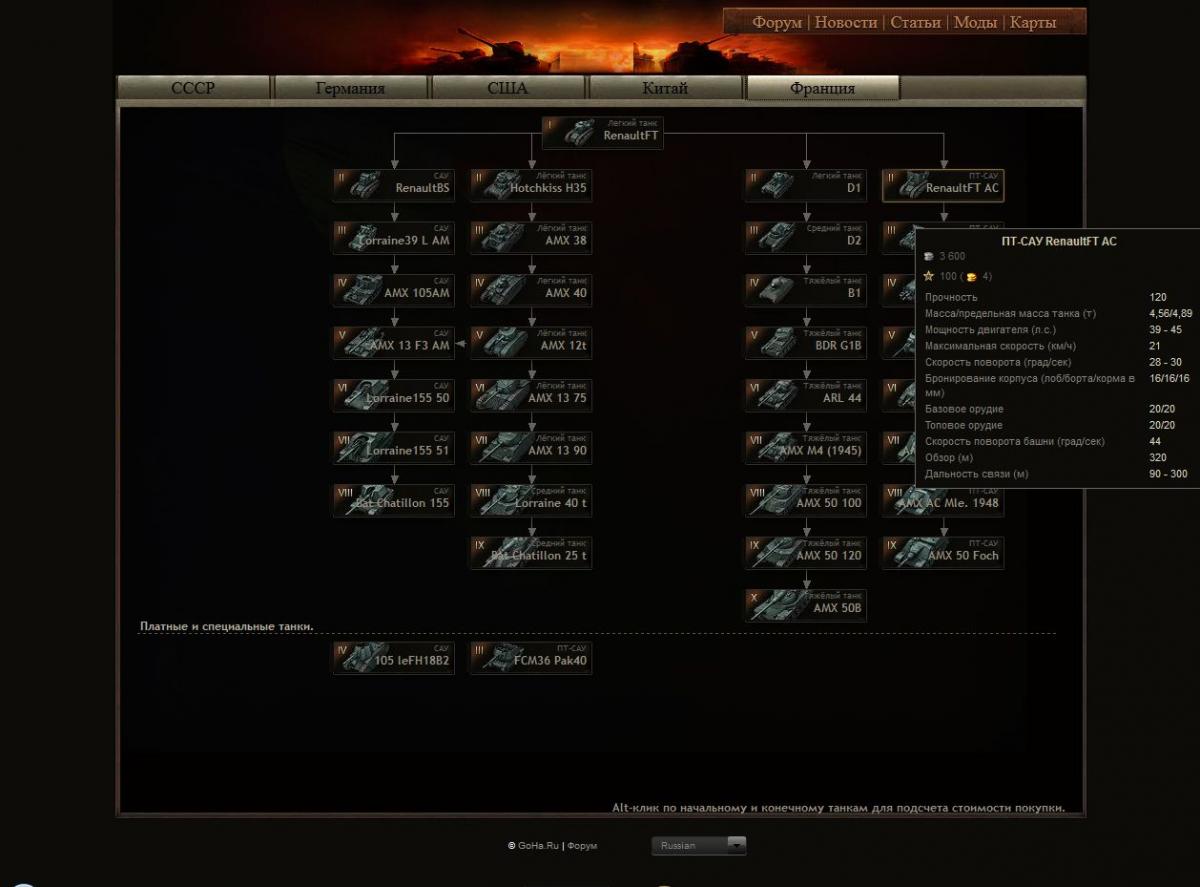The width and height of the screenshot is (1200, 887).
Task: Select the AMX 13 90 tank
Action: tap(531, 448)
